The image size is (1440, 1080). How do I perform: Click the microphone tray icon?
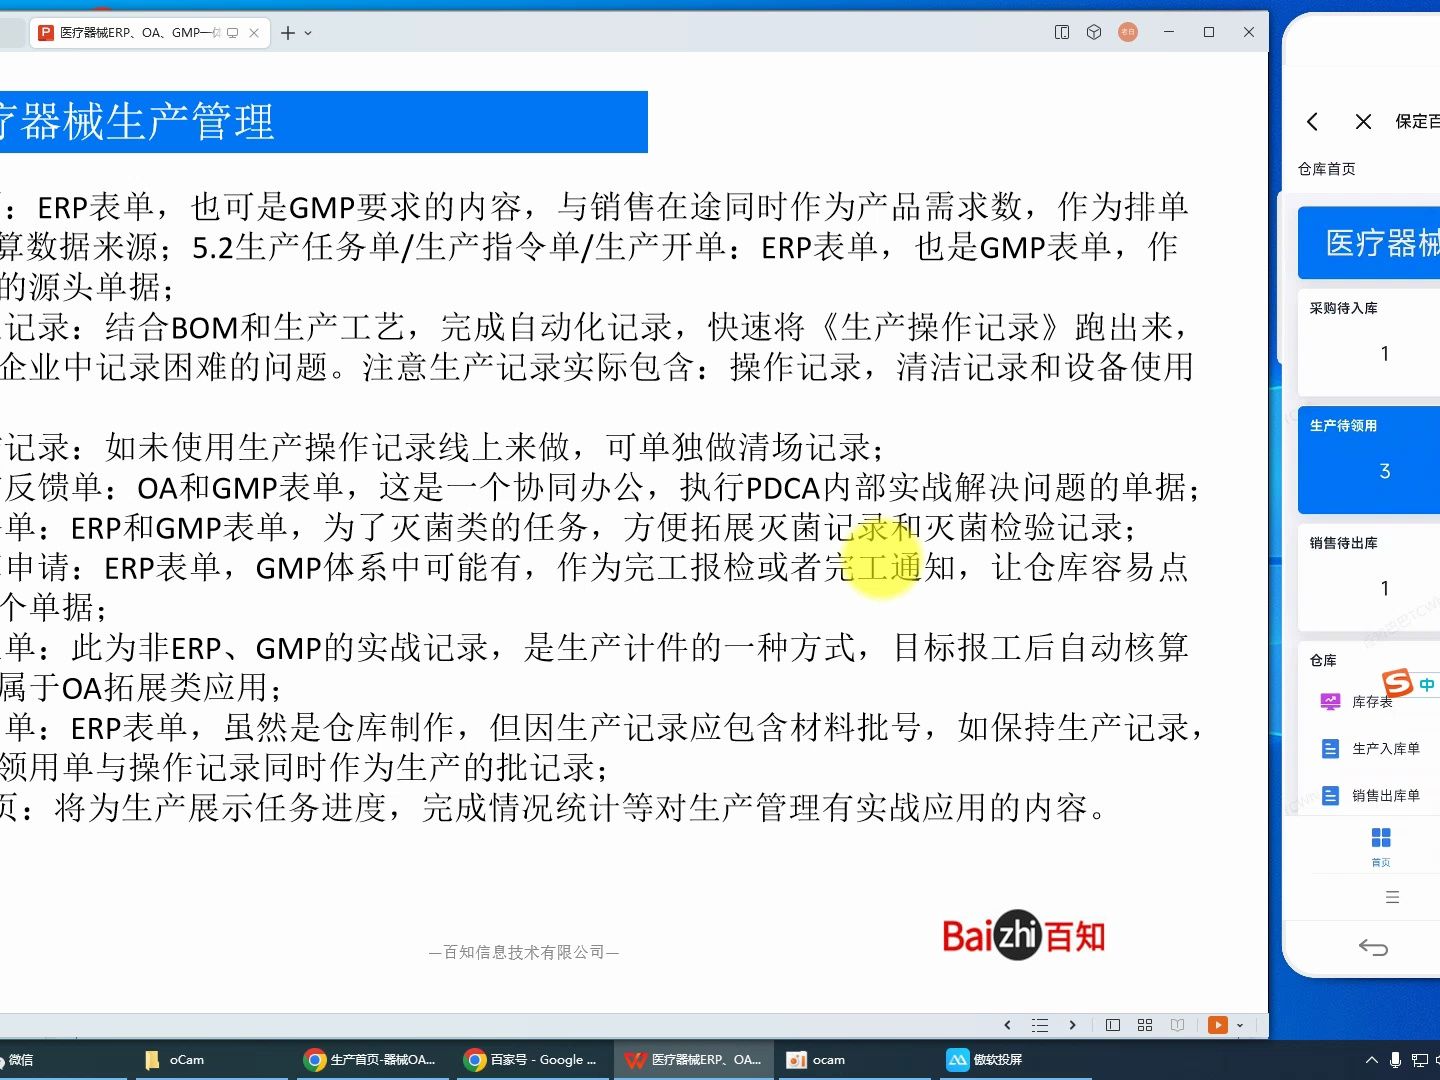coord(1395,1060)
